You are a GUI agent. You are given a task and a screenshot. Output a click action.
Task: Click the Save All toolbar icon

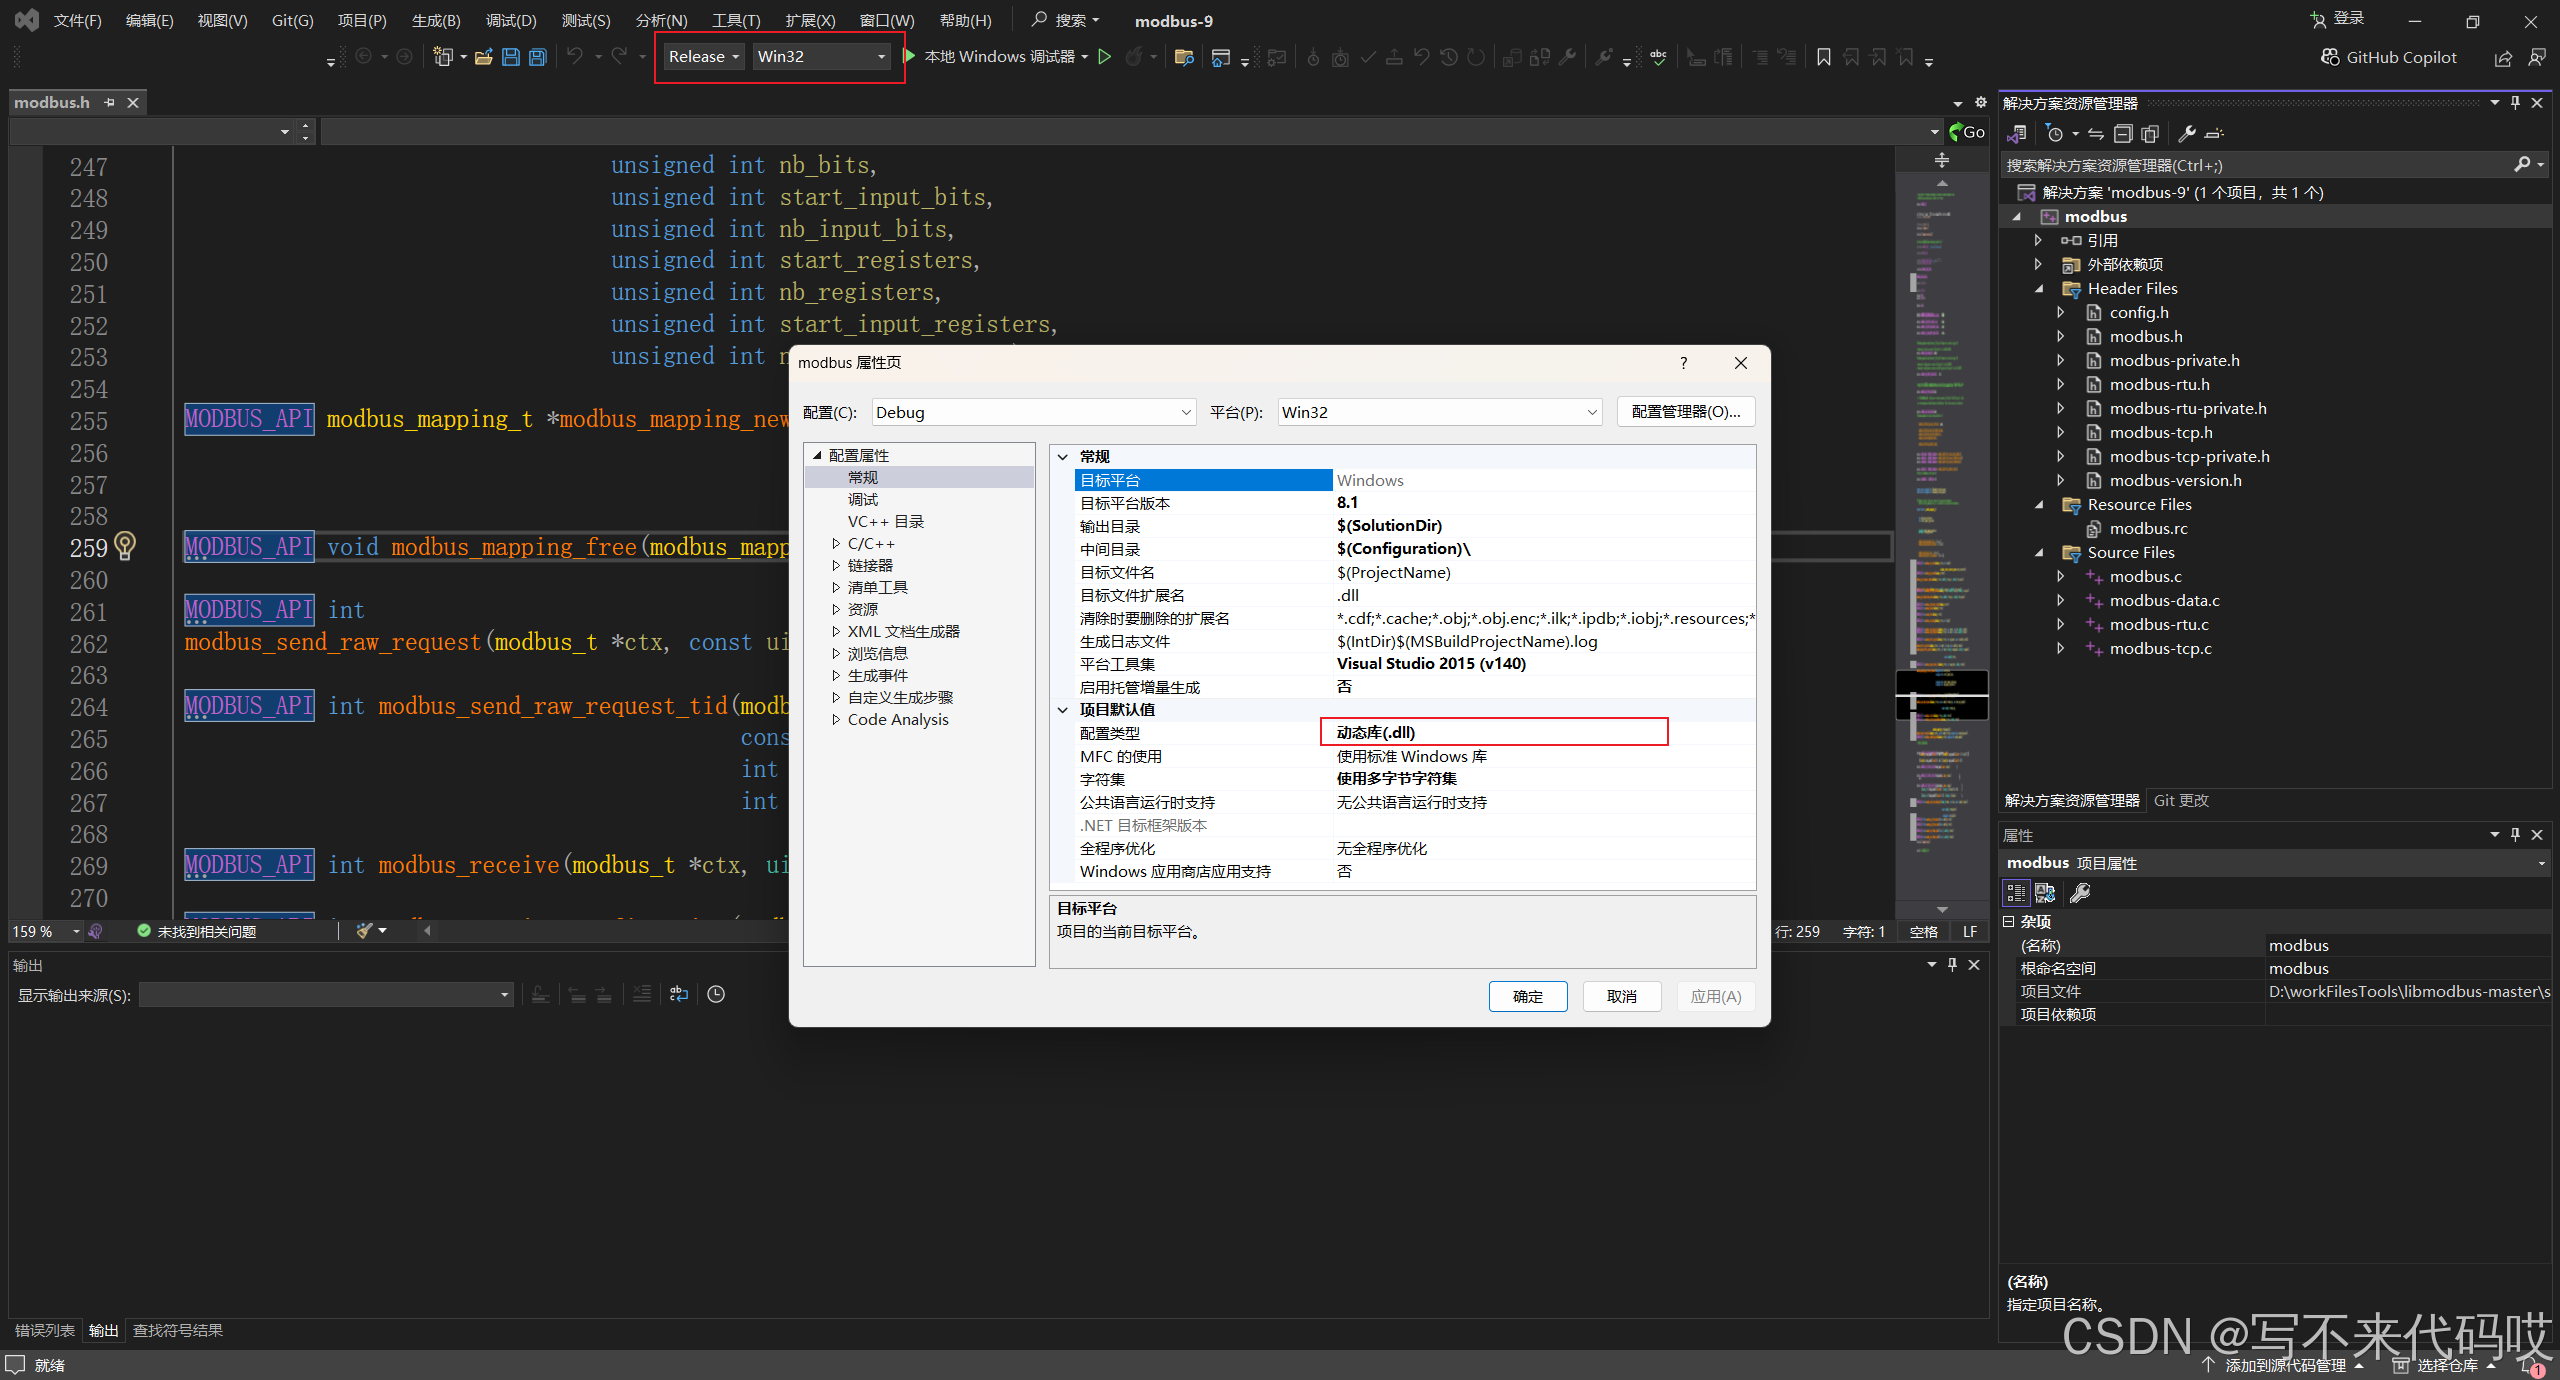(538, 57)
